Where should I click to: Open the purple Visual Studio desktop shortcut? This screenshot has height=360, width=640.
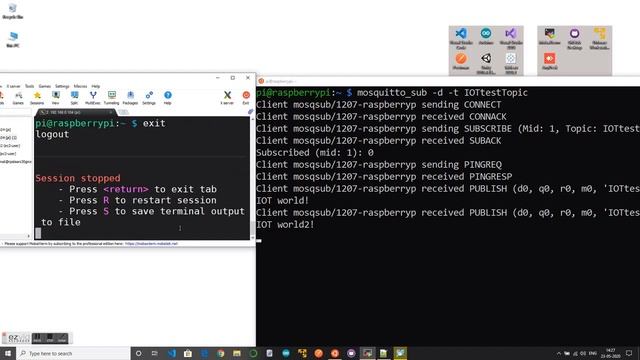[511, 38]
